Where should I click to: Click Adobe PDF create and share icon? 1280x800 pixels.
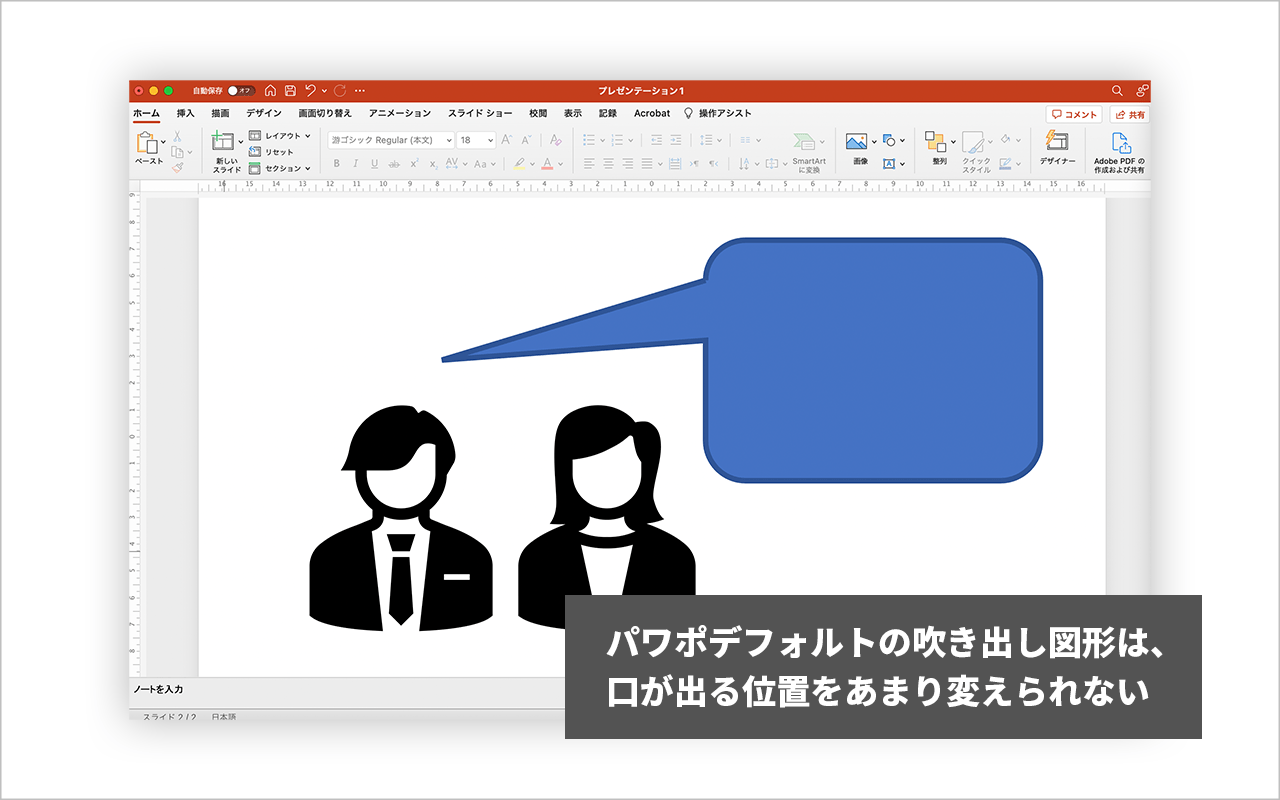1120,143
